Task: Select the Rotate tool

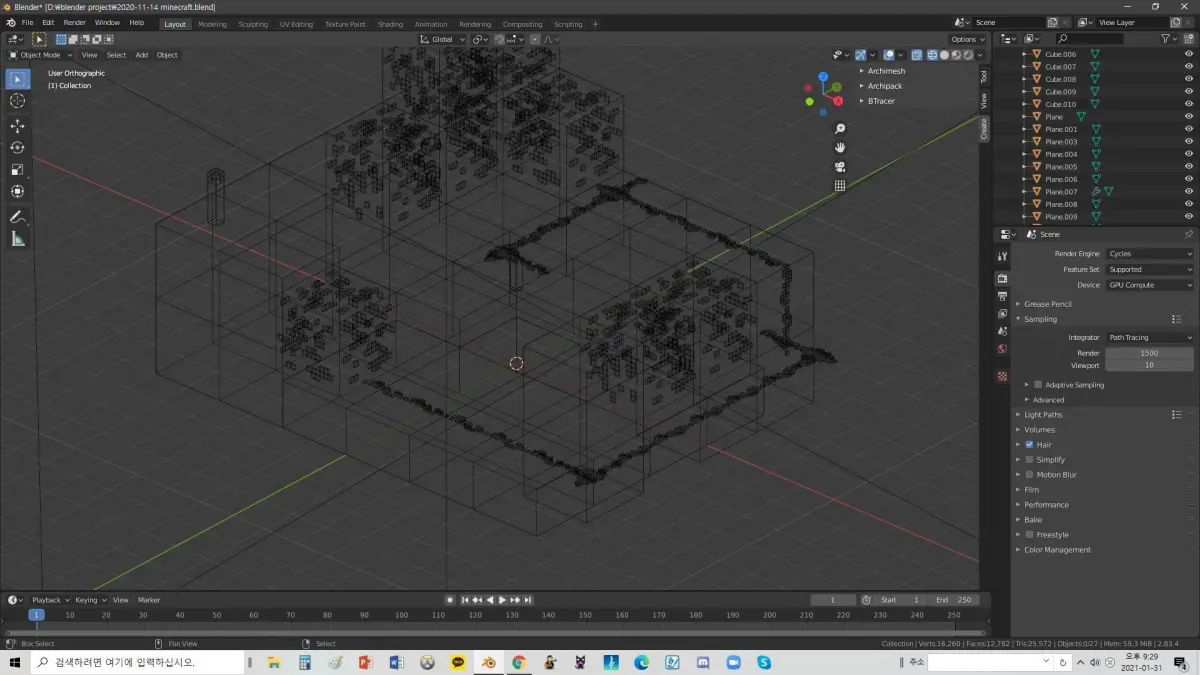Action: click(x=17, y=148)
